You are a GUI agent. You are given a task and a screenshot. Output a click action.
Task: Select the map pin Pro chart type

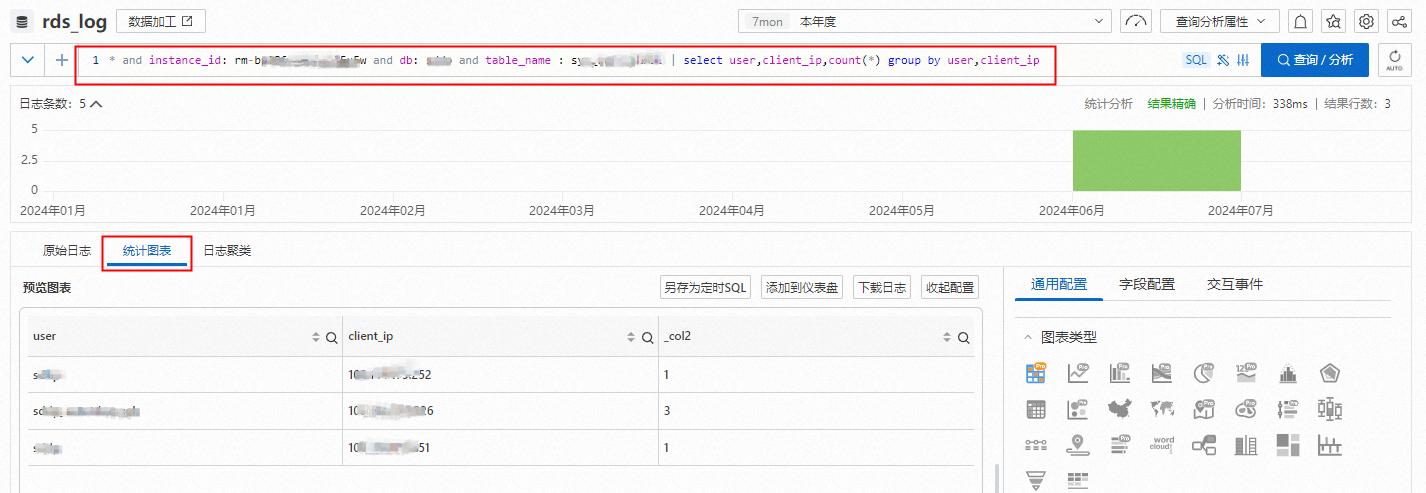[x=1204, y=409]
